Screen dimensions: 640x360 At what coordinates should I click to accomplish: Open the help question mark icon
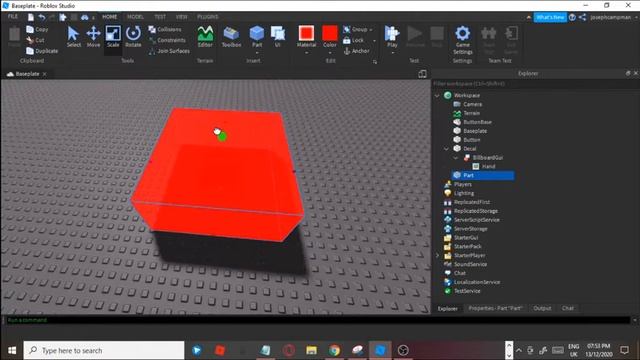[x=572, y=17]
